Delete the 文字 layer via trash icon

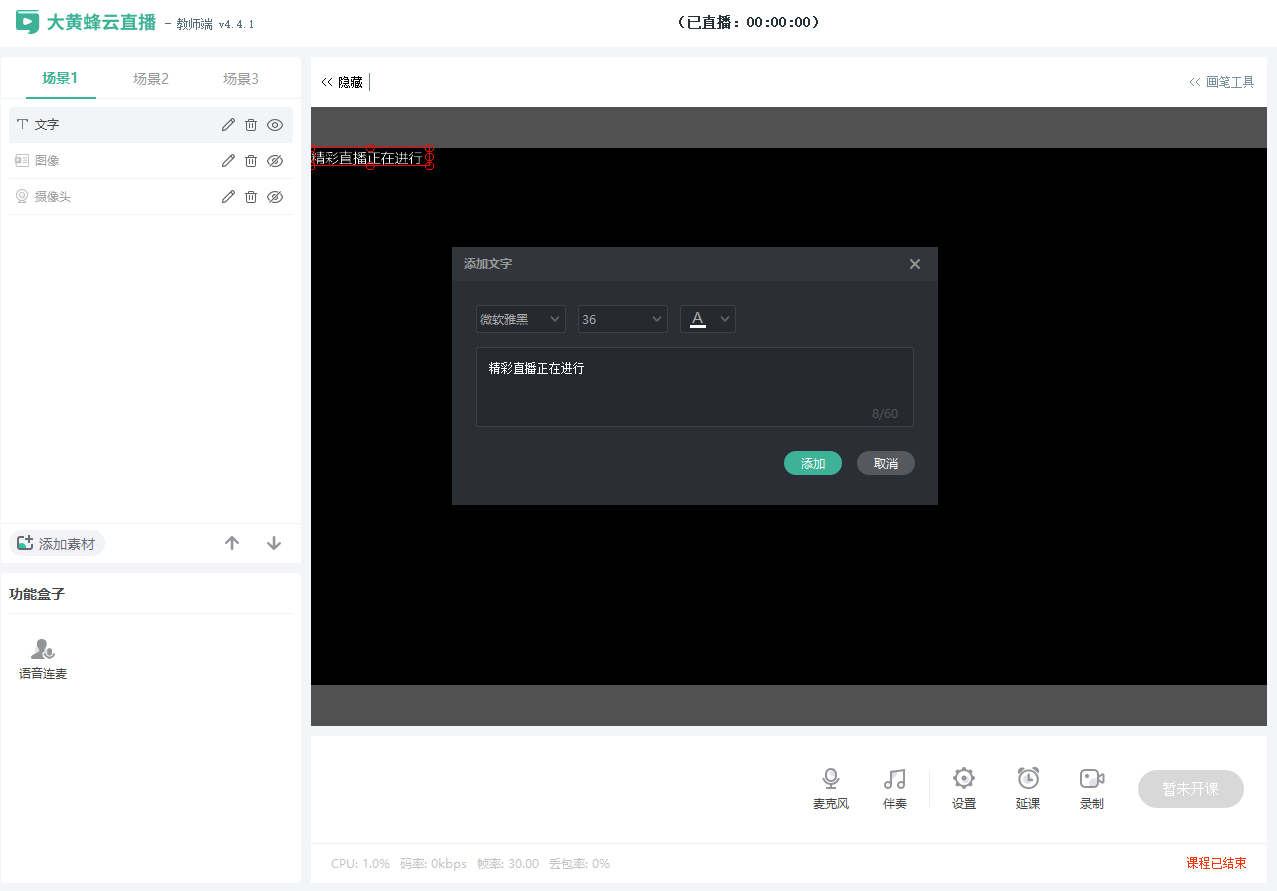point(251,125)
